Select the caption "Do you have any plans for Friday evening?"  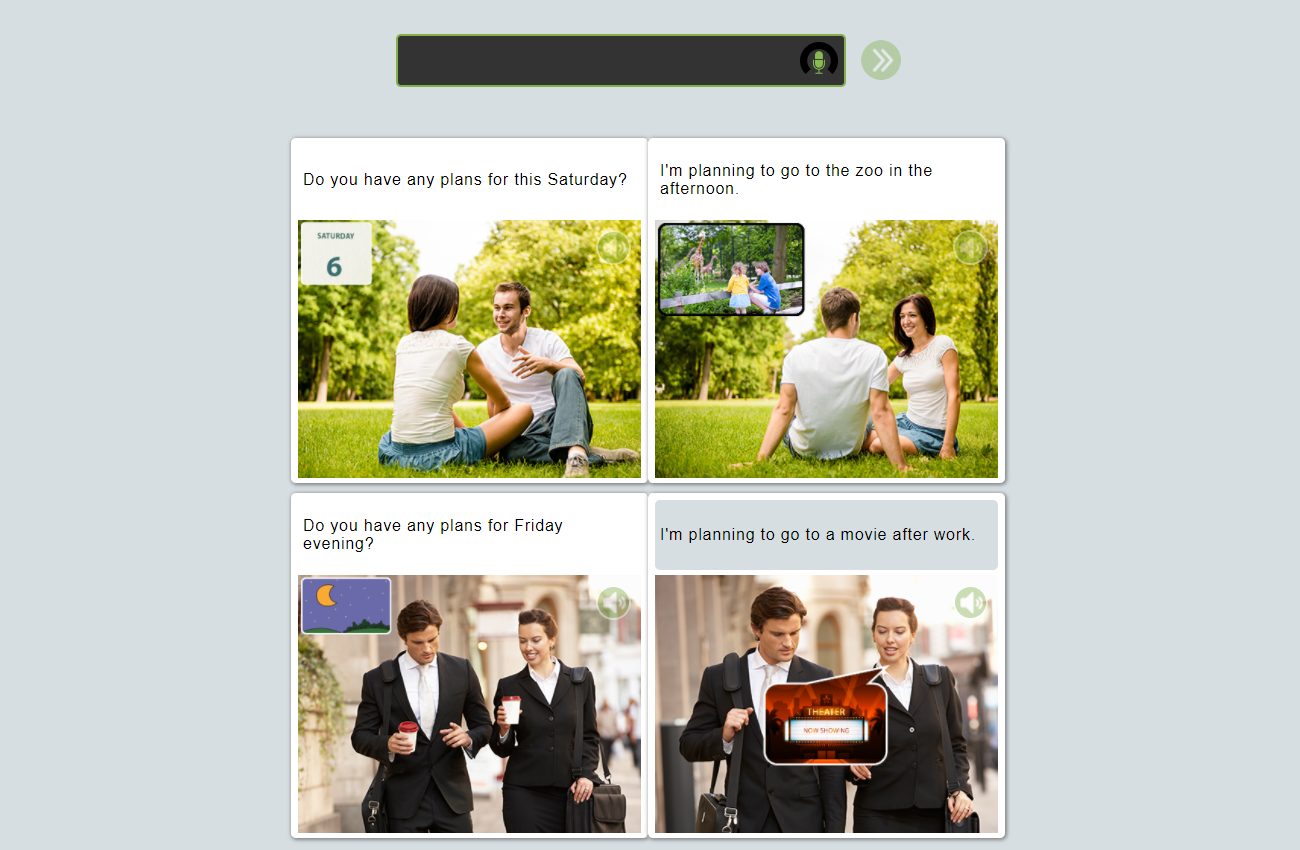(433, 534)
